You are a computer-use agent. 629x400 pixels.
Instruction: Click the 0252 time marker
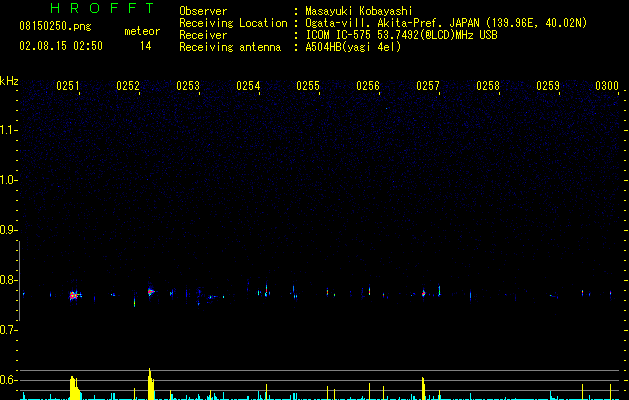point(128,86)
